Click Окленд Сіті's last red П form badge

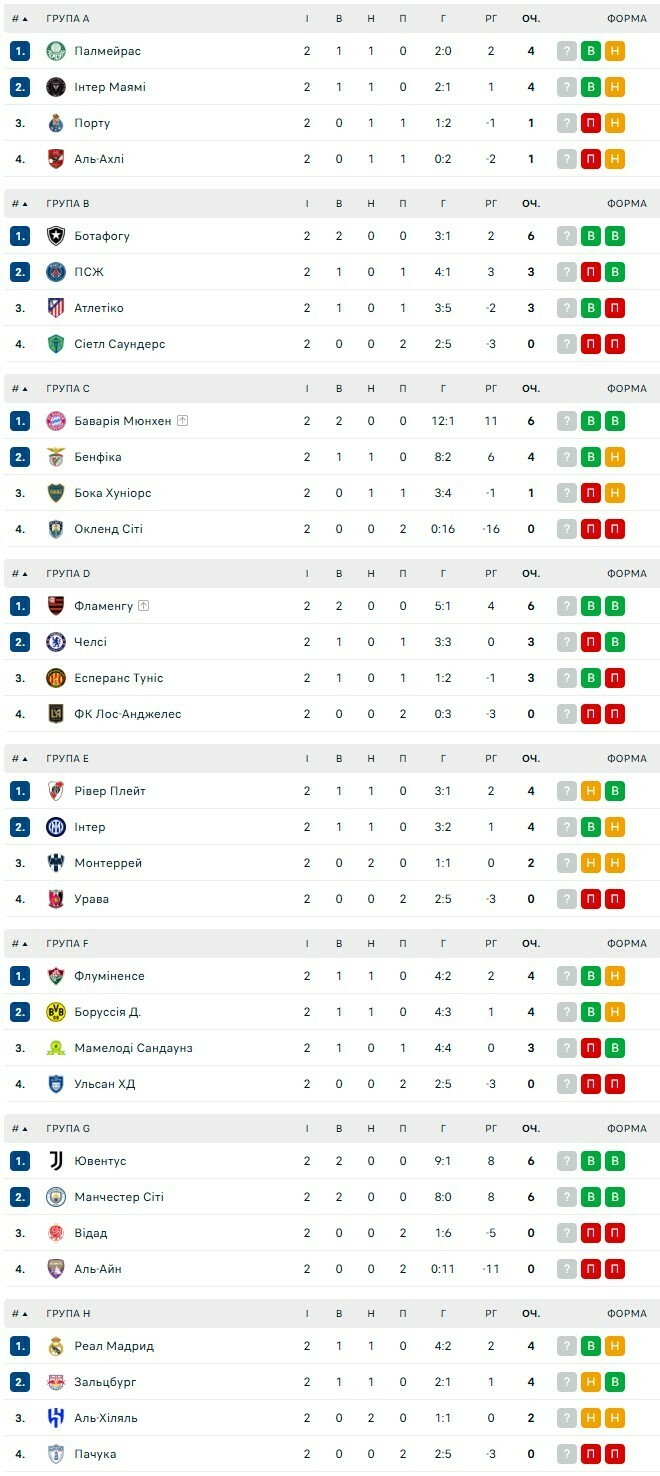point(615,529)
